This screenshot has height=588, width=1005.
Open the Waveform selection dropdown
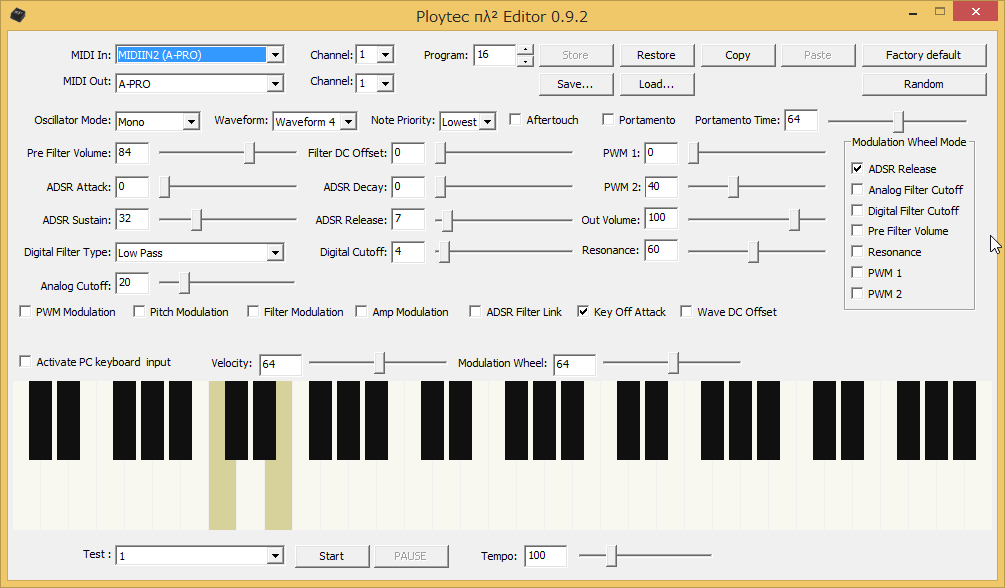[x=348, y=121]
